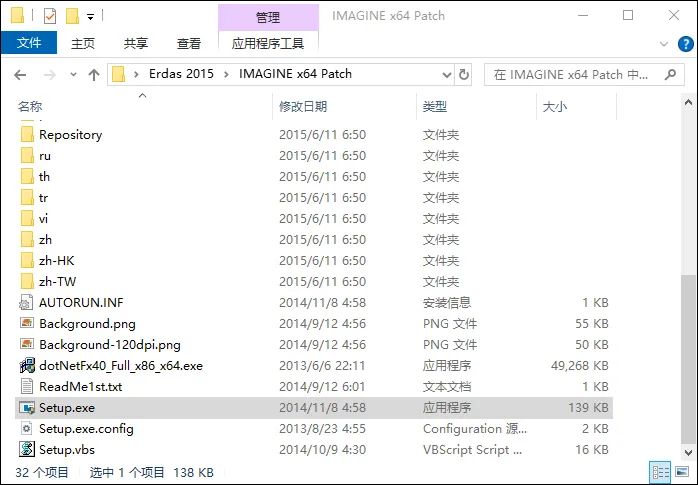Screen dimensions: 698x485
Task: Switch to large icons view layout
Action: click(682, 472)
